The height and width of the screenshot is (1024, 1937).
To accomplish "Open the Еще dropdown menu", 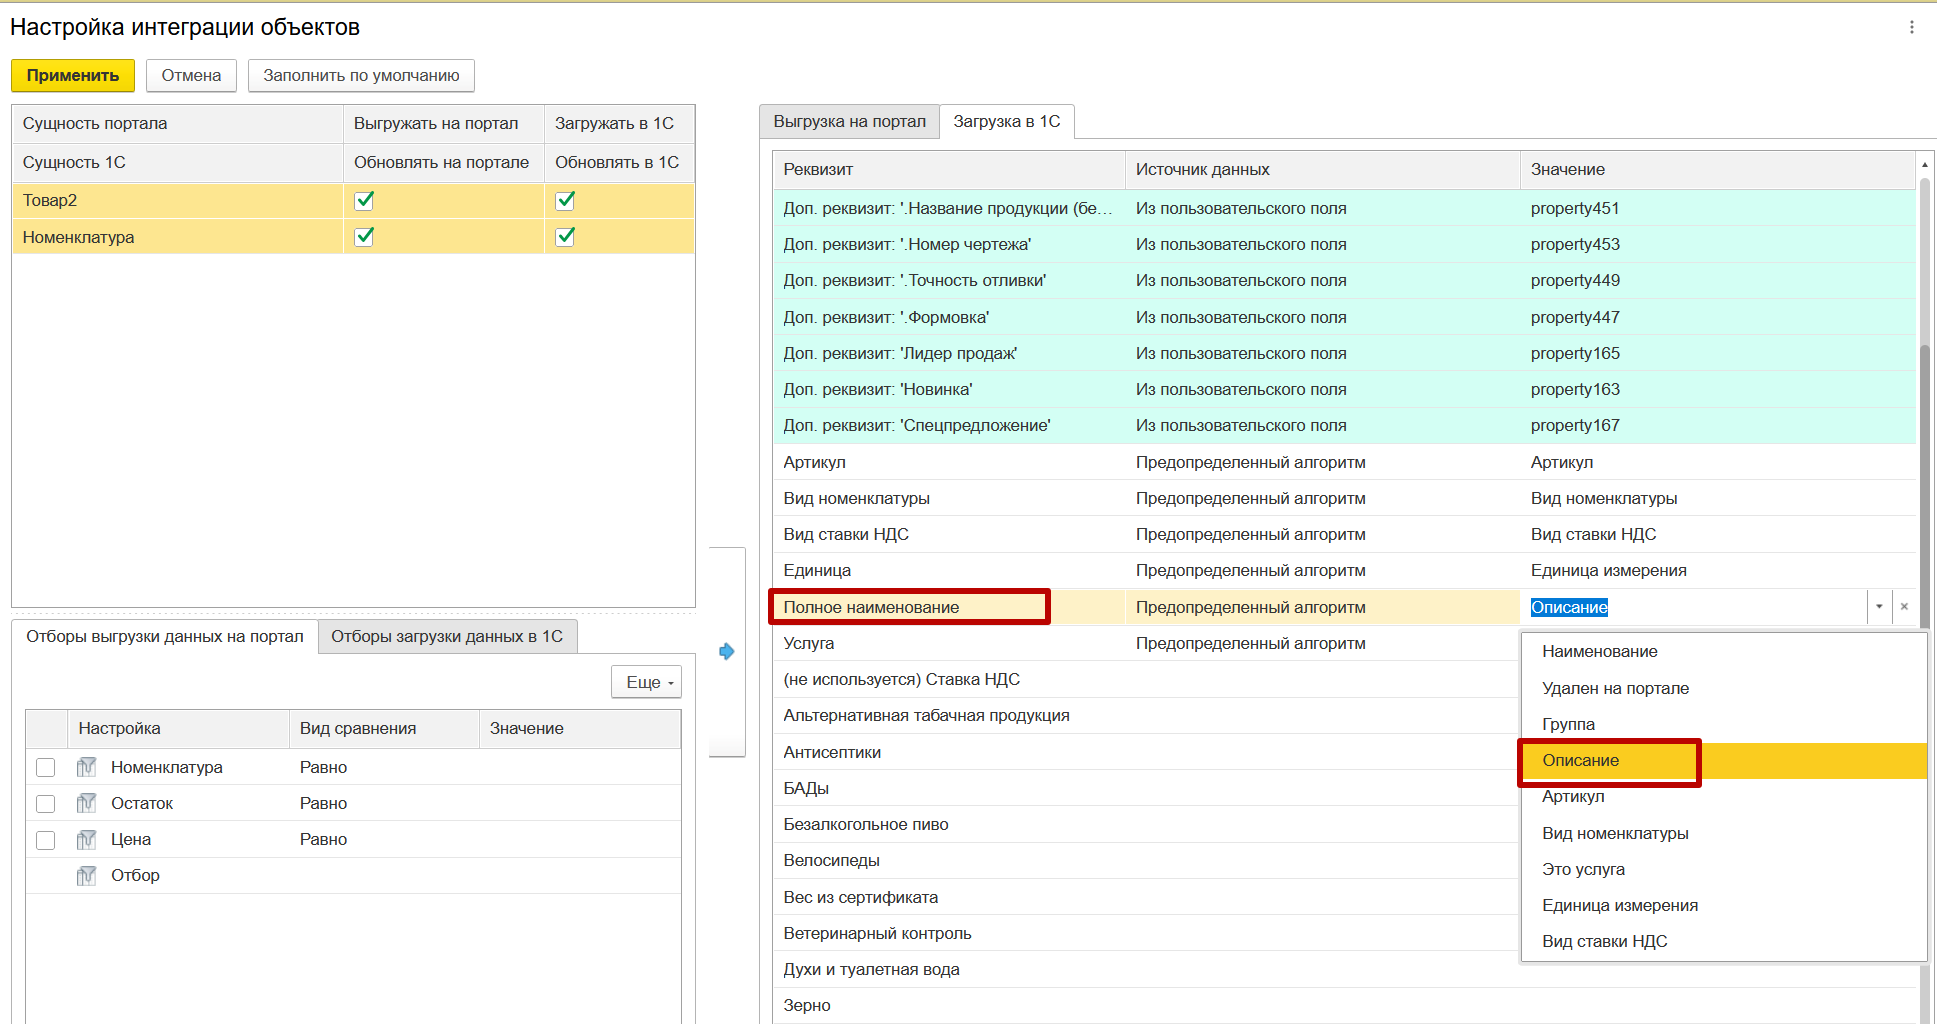I will [x=646, y=682].
